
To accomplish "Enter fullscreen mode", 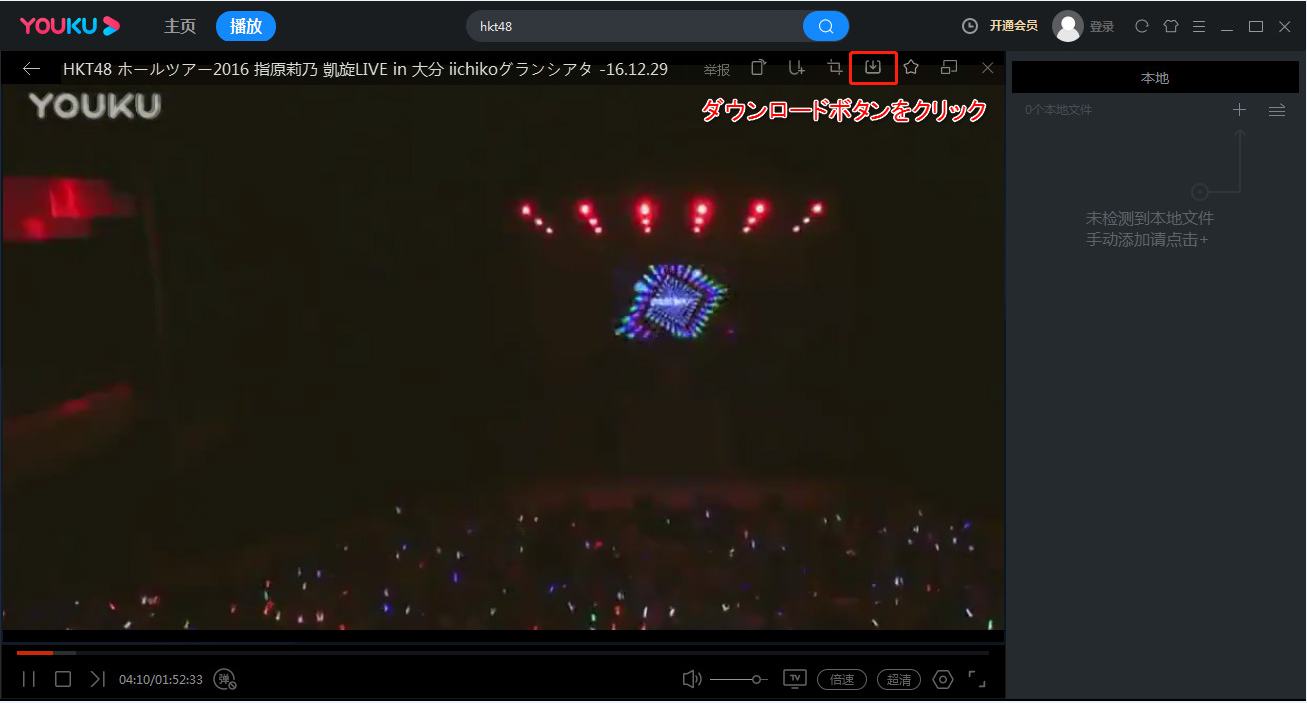I will click(977, 679).
